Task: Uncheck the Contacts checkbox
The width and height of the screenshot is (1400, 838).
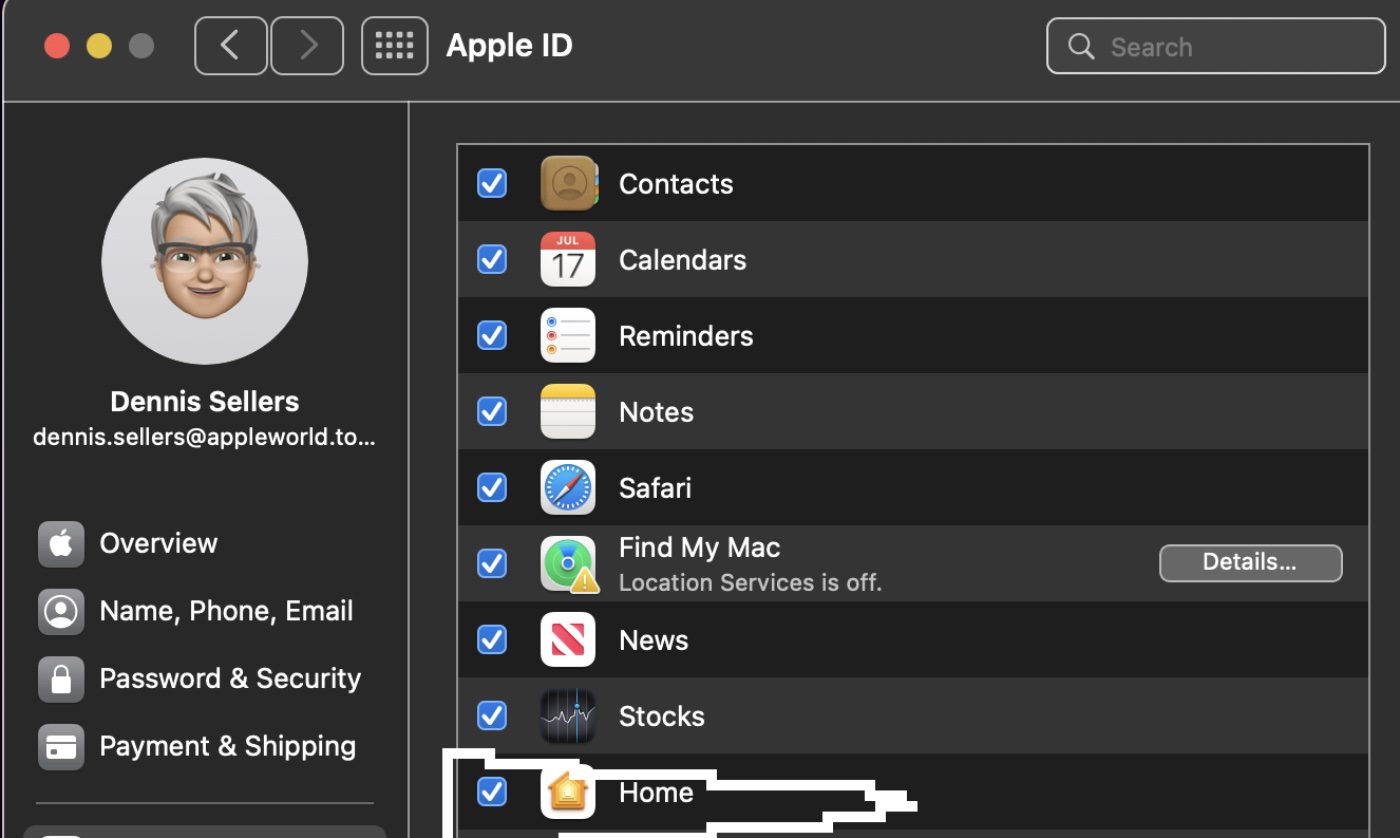Action: (x=492, y=183)
